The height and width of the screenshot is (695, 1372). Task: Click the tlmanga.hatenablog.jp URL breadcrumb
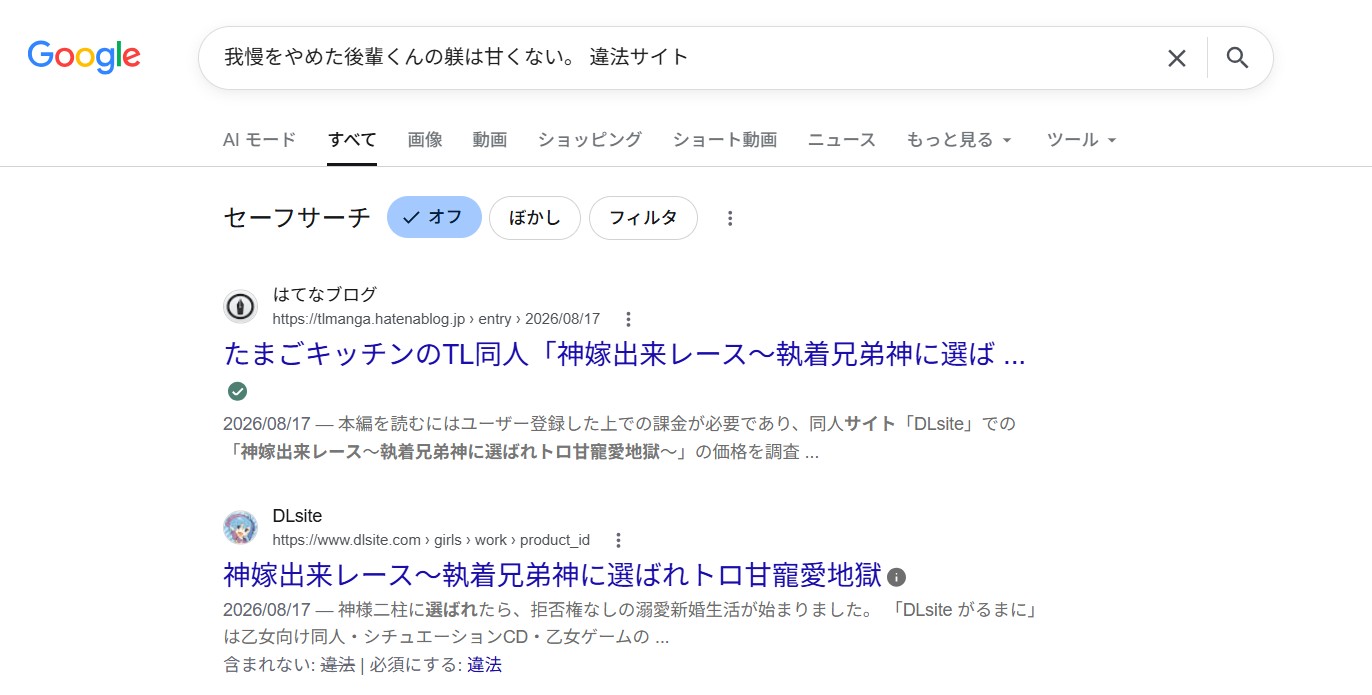(x=436, y=319)
